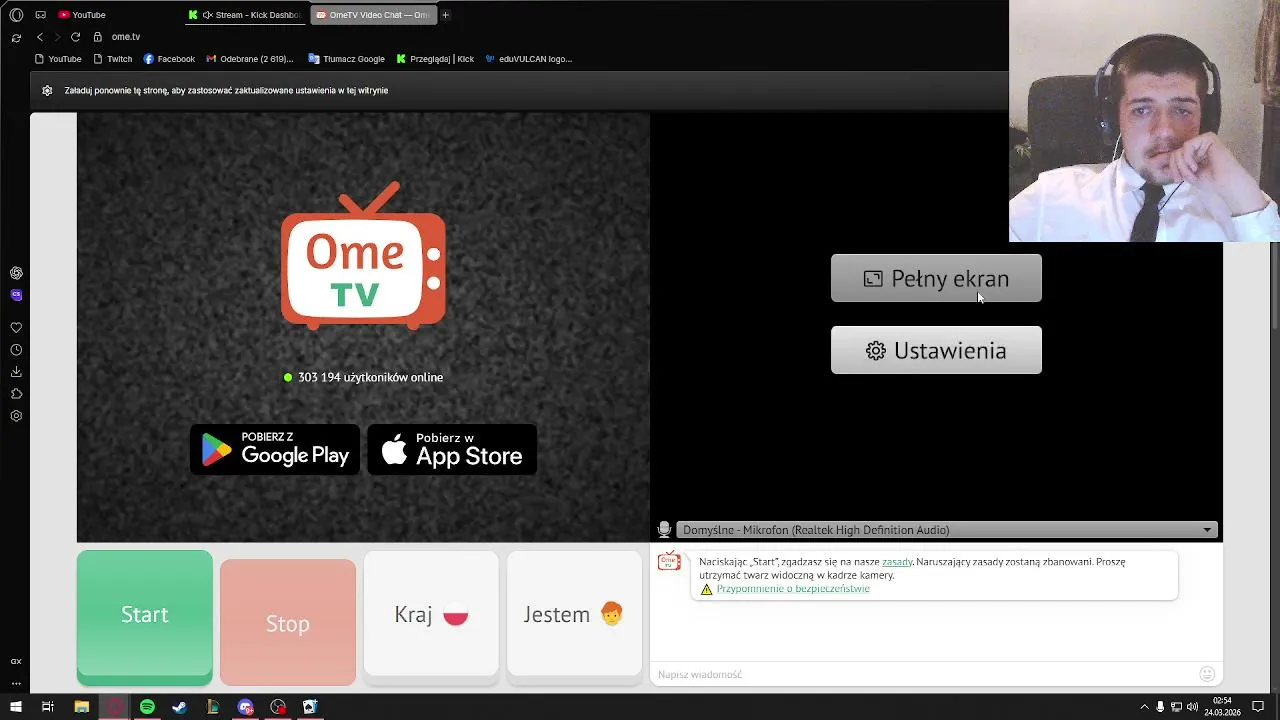This screenshot has height=720, width=1280.
Task: Open the purple sidebar app icon
Action: [16, 295]
